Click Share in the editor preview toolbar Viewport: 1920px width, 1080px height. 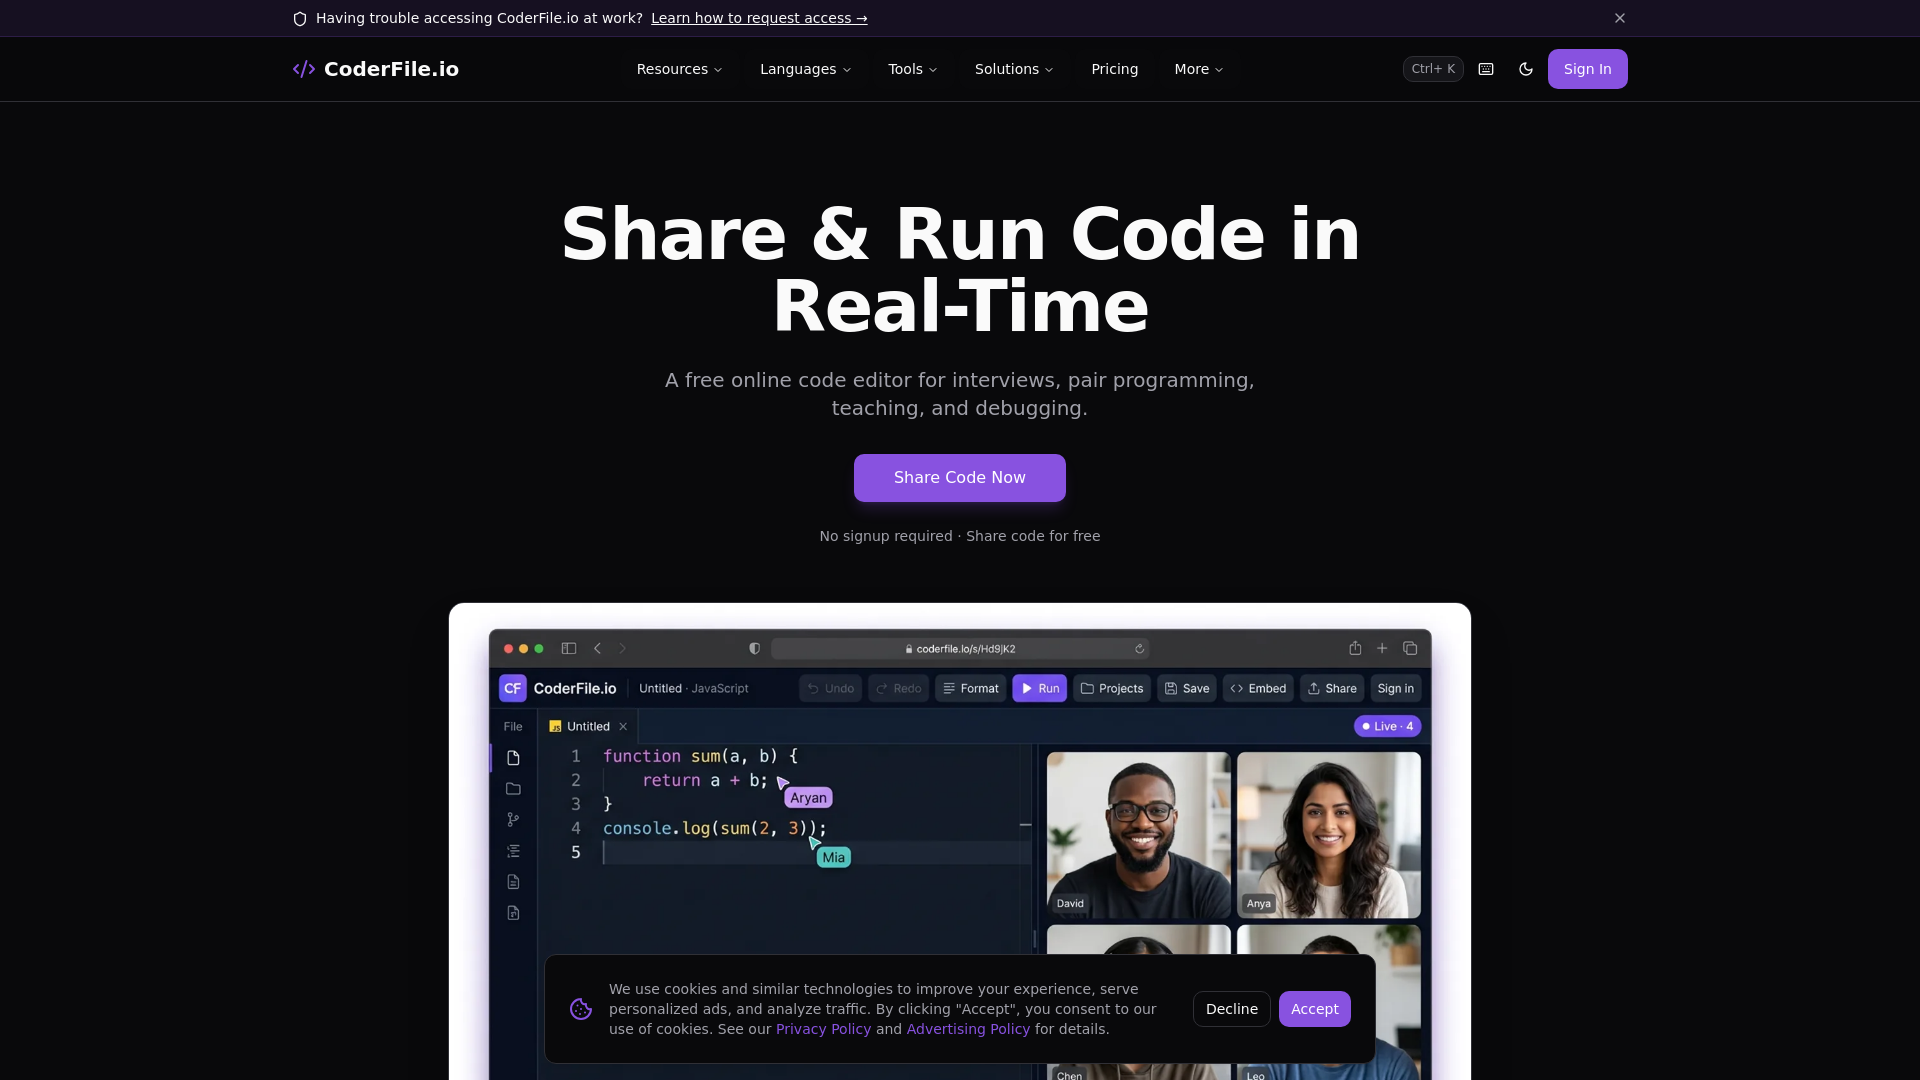click(1332, 688)
